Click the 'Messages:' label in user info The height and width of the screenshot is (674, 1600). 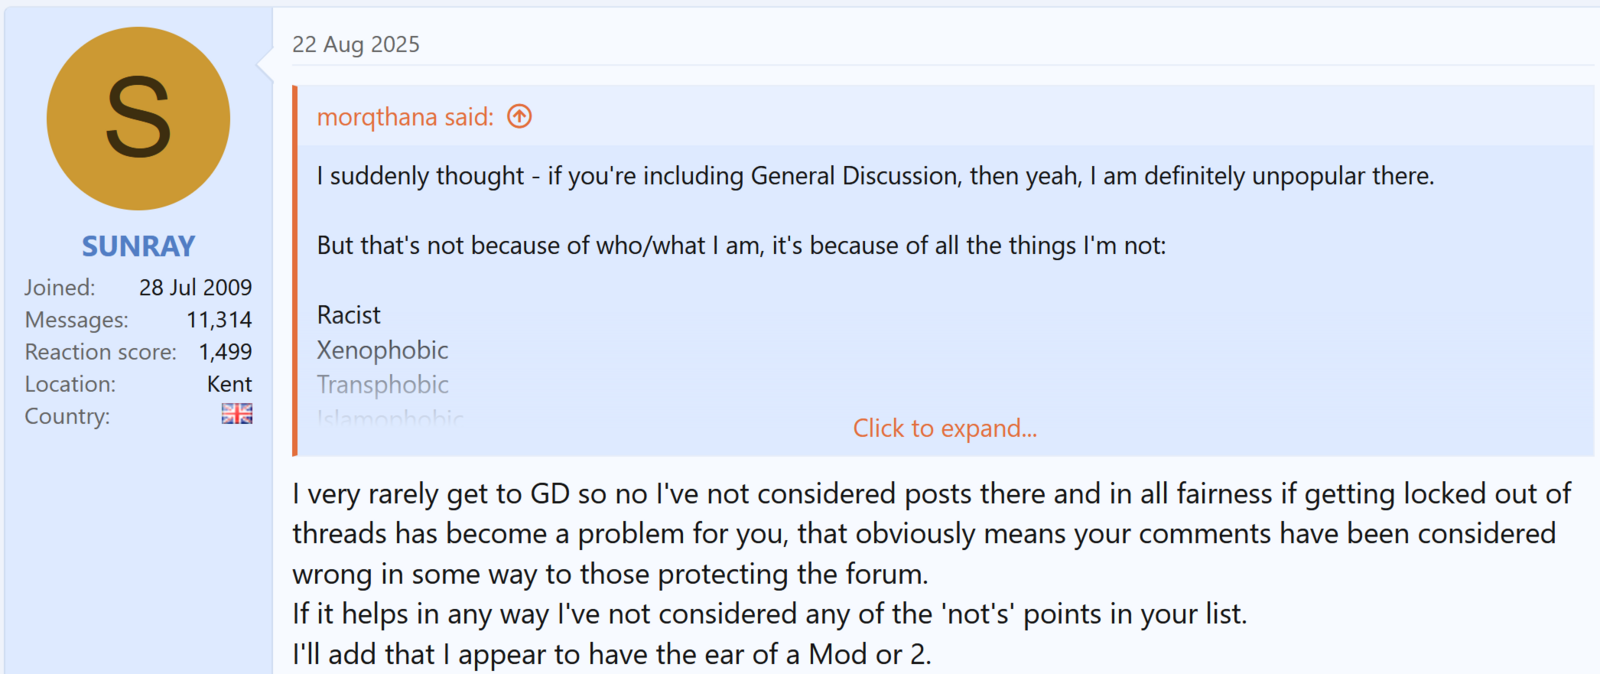coord(77,320)
